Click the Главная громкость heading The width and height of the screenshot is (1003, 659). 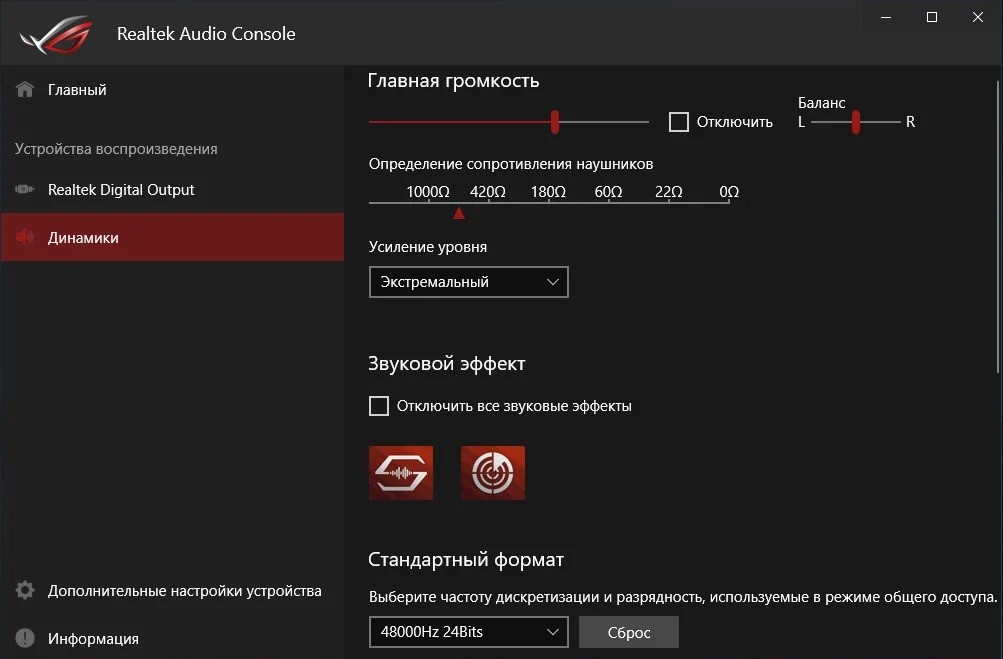click(454, 81)
